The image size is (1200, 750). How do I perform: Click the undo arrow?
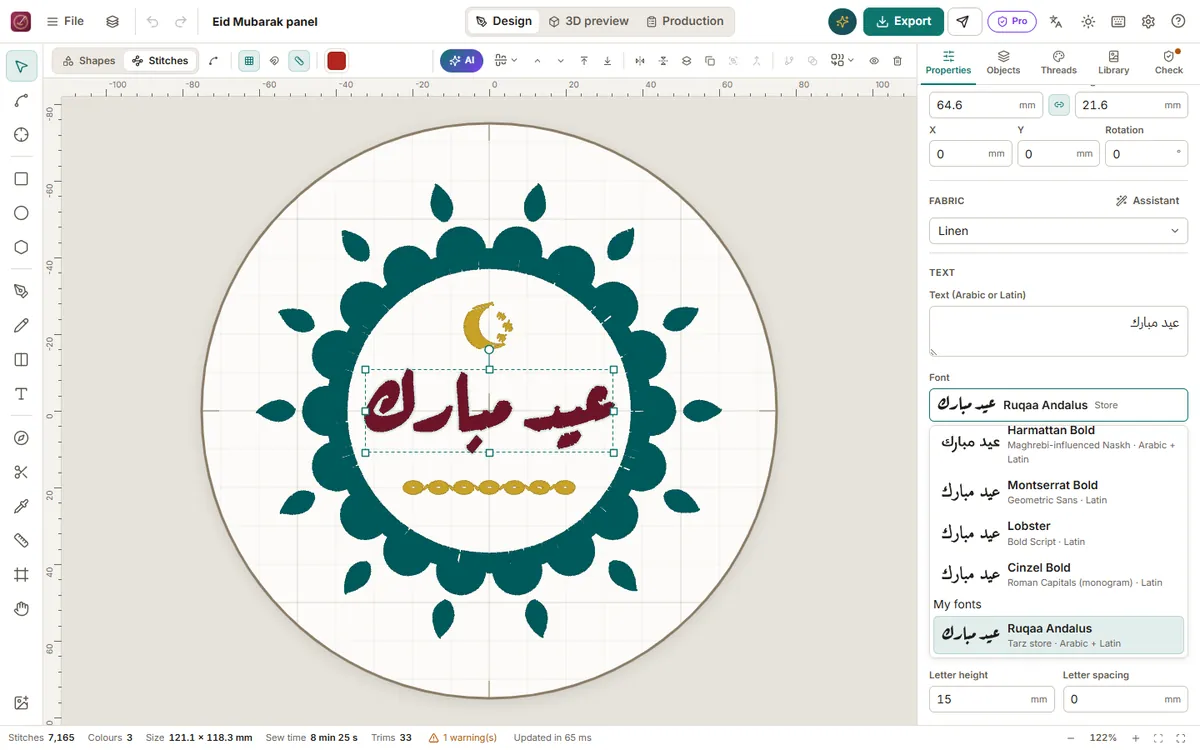pos(152,21)
